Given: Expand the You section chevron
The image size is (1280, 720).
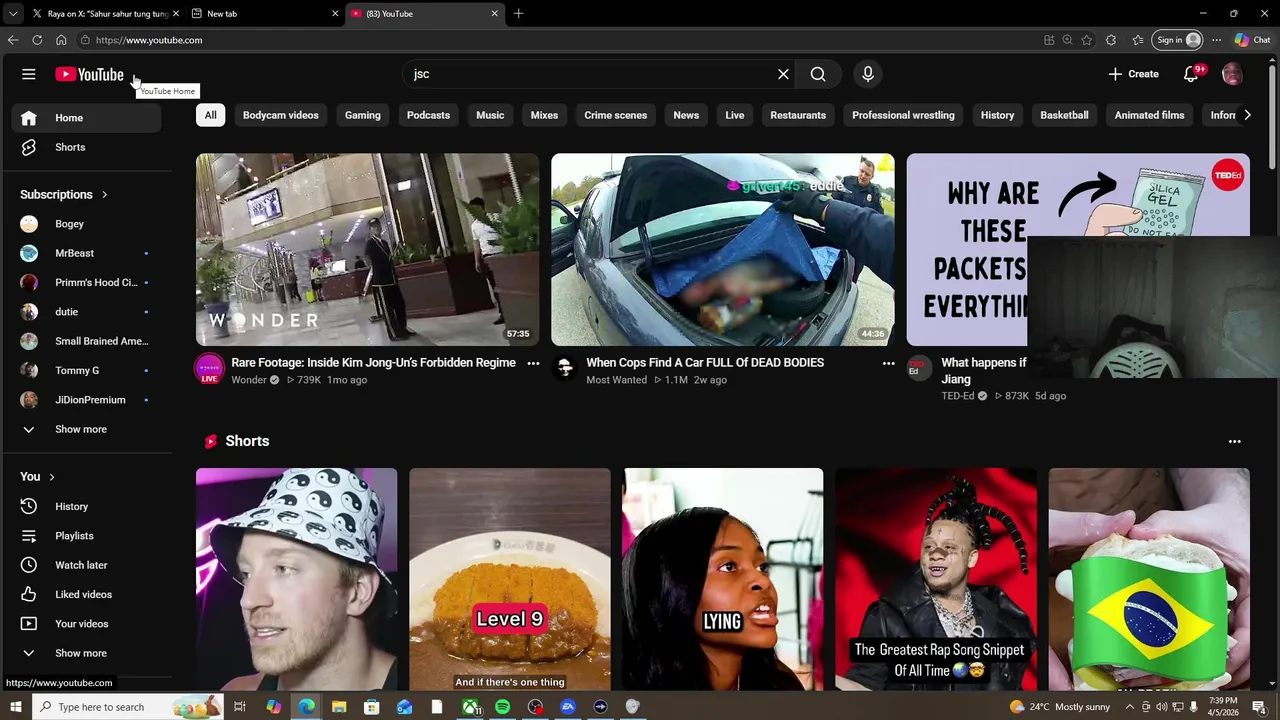Looking at the screenshot, I should point(51,477).
